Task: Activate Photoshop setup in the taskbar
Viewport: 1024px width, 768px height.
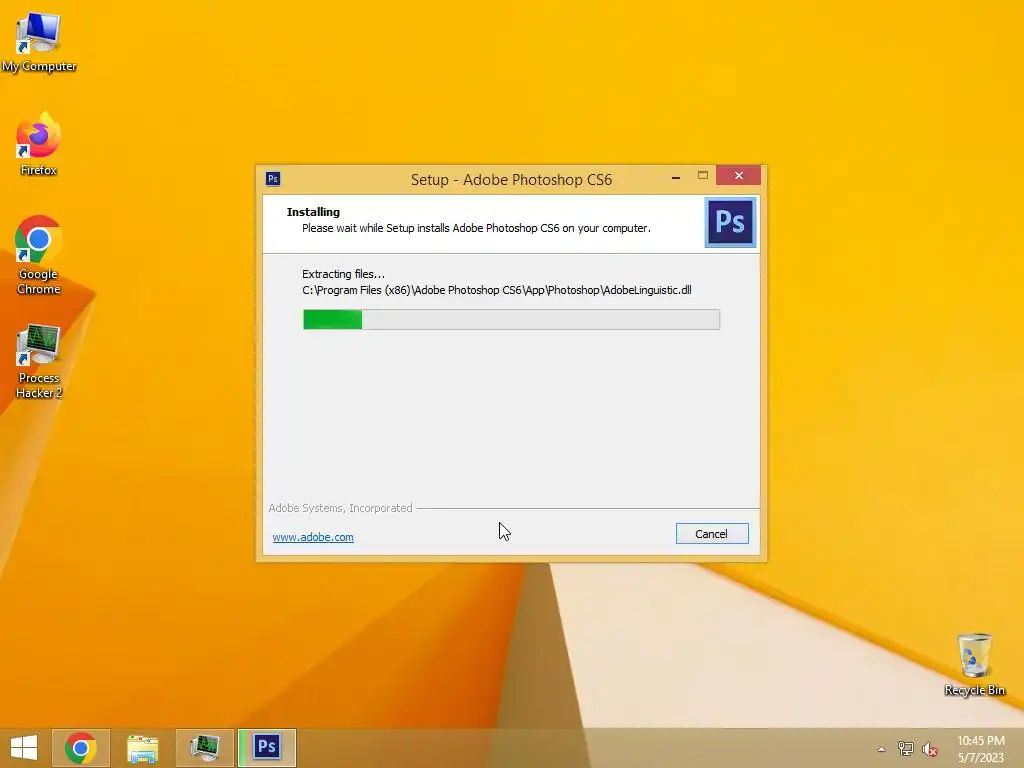Action: pyautogui.click(x=266, y=748)
